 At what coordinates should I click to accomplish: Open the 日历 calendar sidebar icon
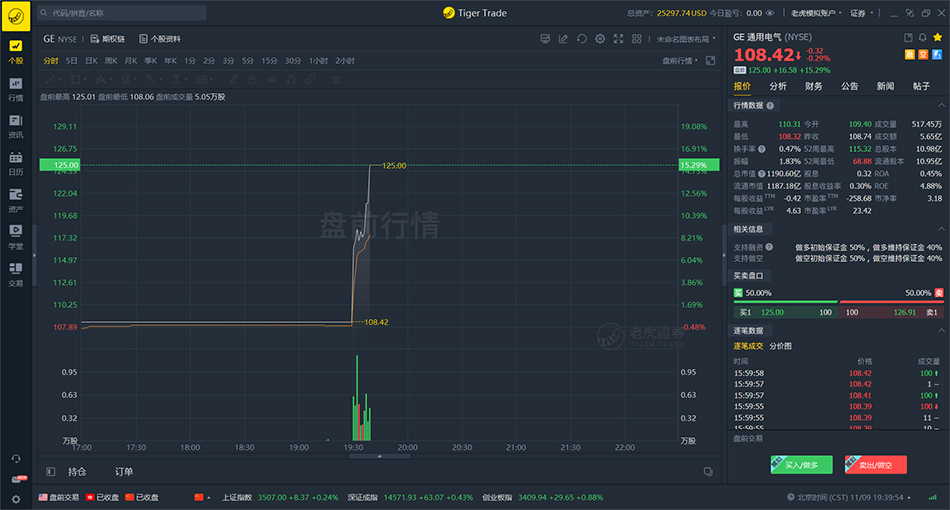[x=16, y=164]
